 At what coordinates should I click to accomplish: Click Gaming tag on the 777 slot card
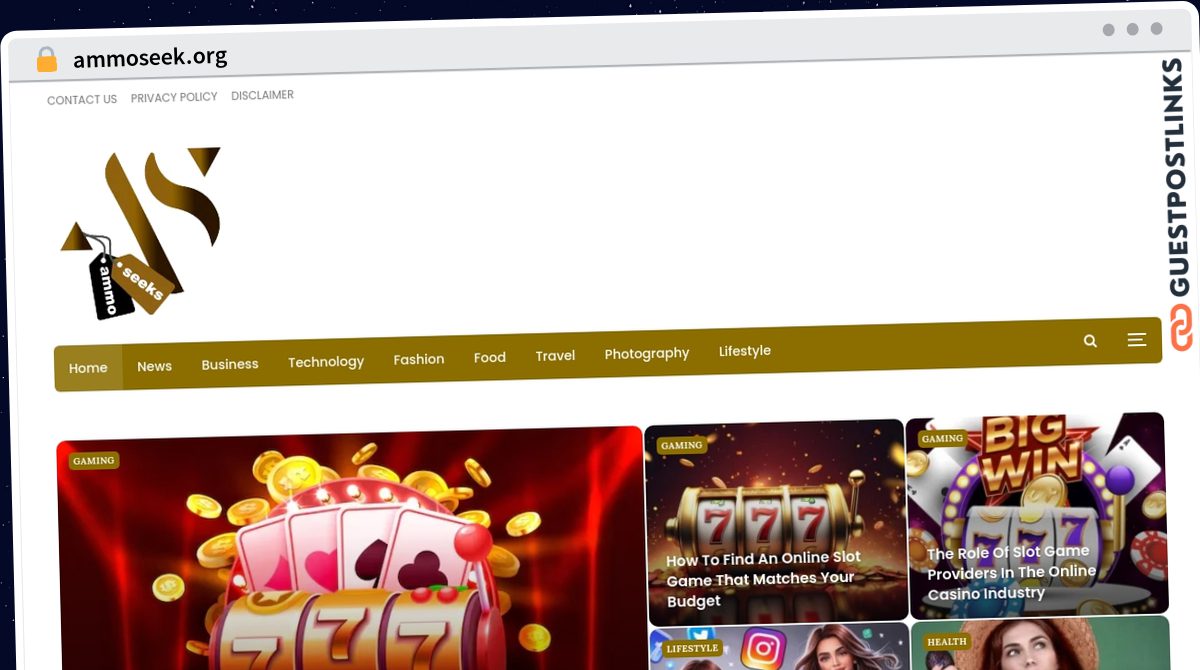(682, 446)
